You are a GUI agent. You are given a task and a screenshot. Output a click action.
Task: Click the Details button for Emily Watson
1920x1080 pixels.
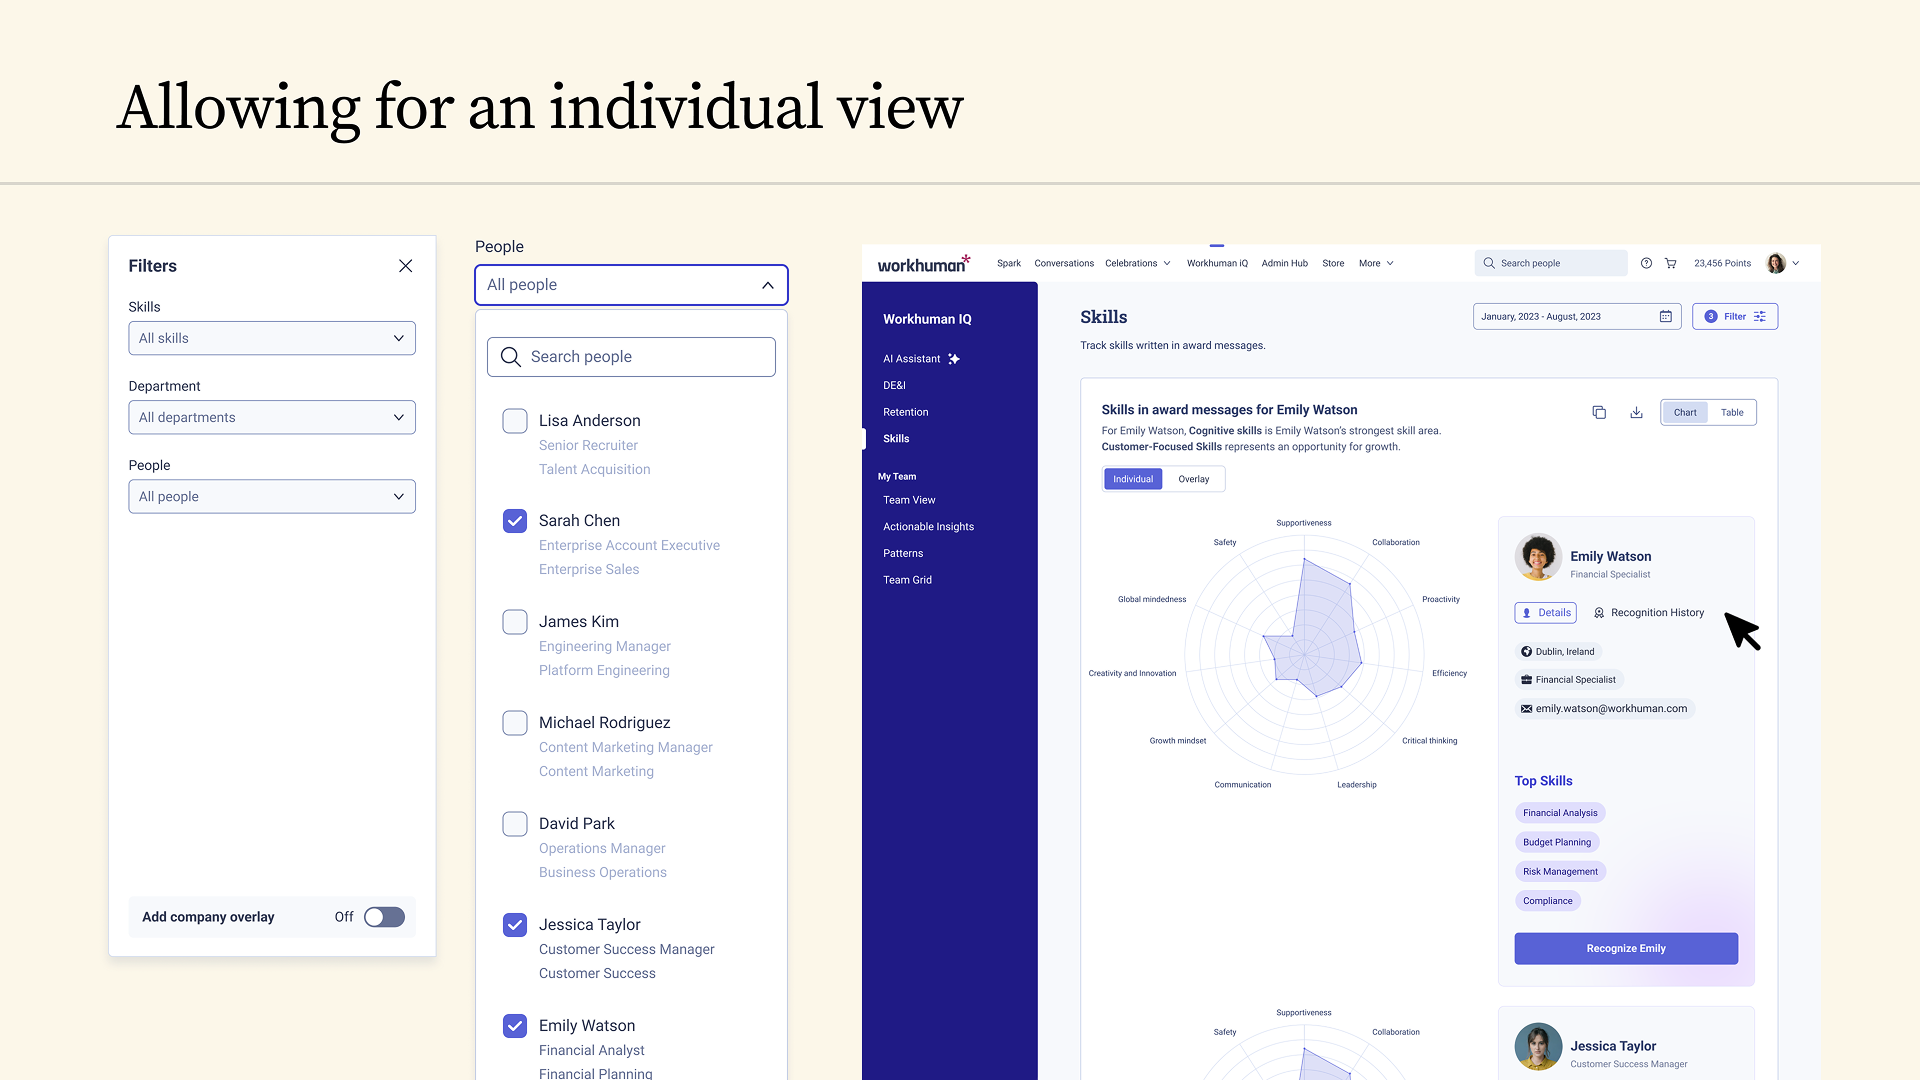(1546, 613)
